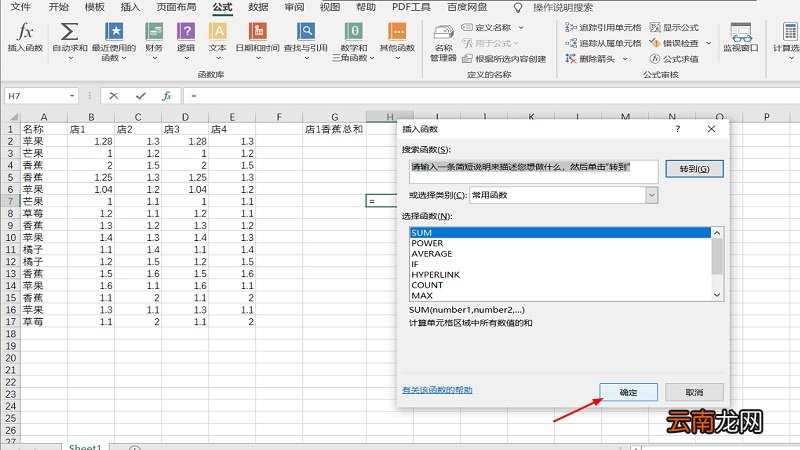Select cell G1 with the banana total label
Viewport: 800px width, 450px height.
[x=334, y=129]
